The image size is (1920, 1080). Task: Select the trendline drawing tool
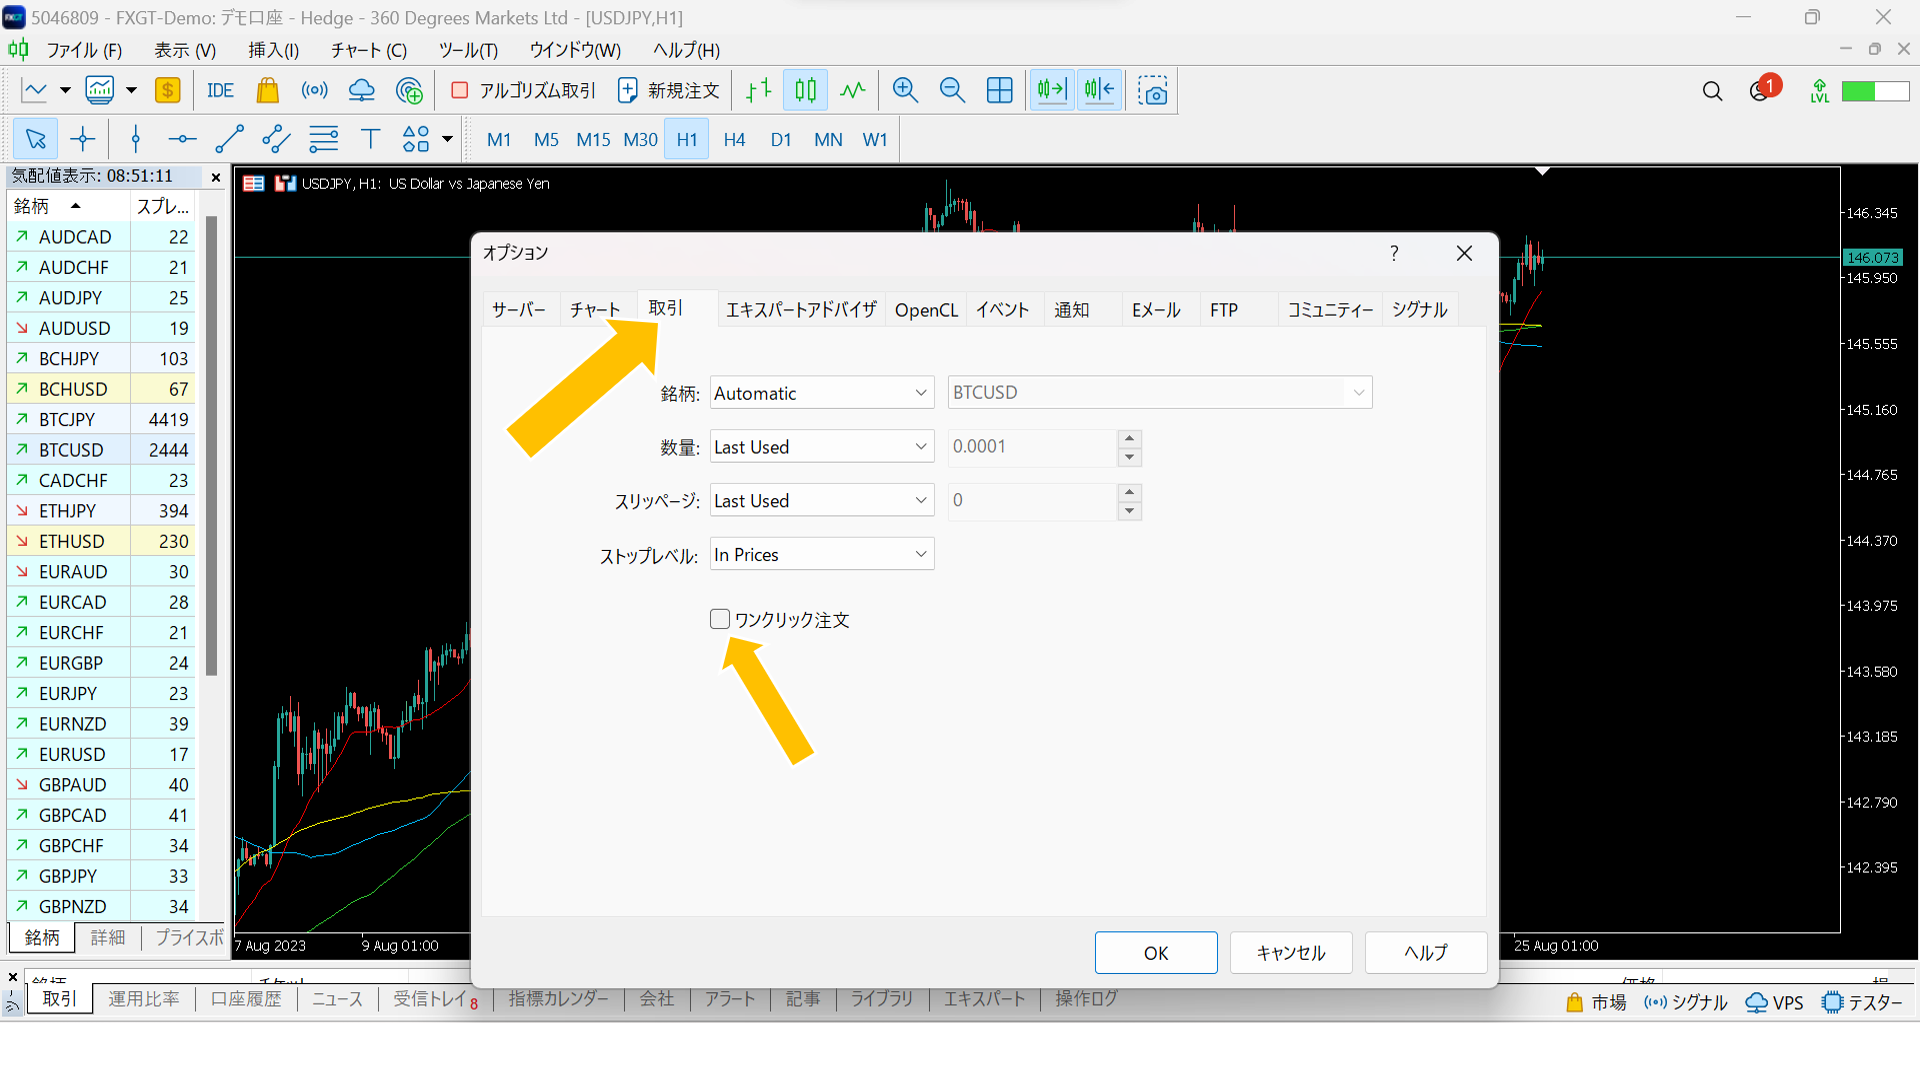click(229, 139)
